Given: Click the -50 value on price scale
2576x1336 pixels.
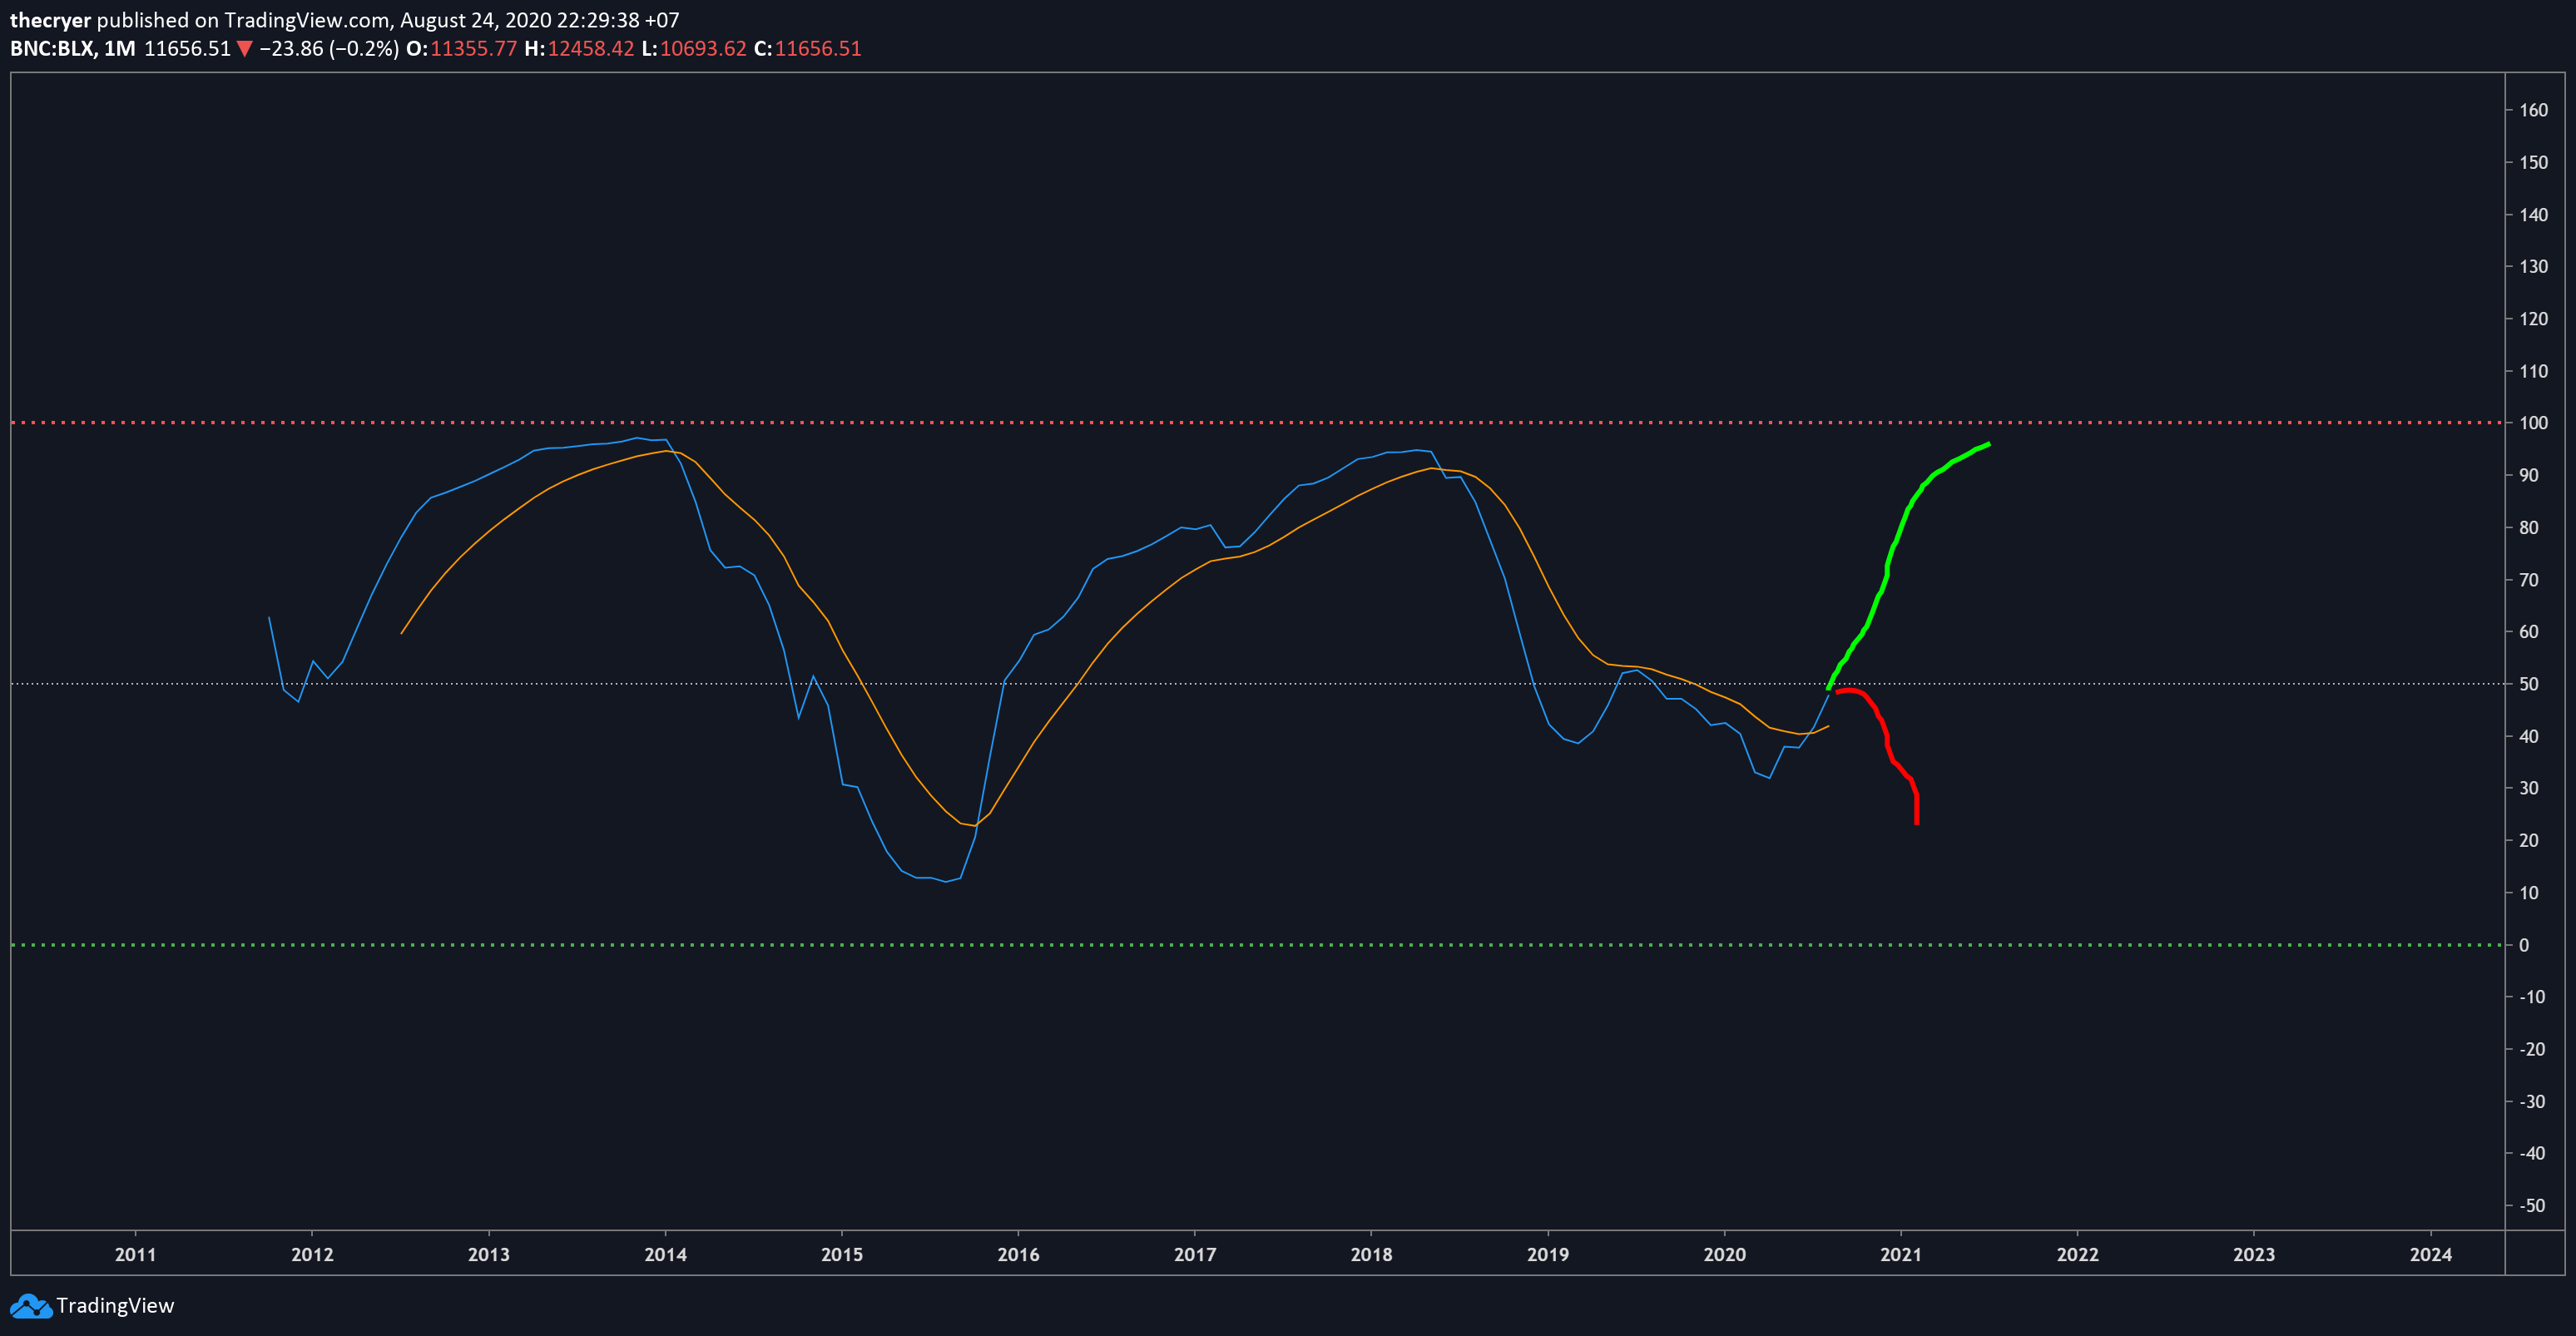Looking at the screenshot, I should pos(2531,1206).
